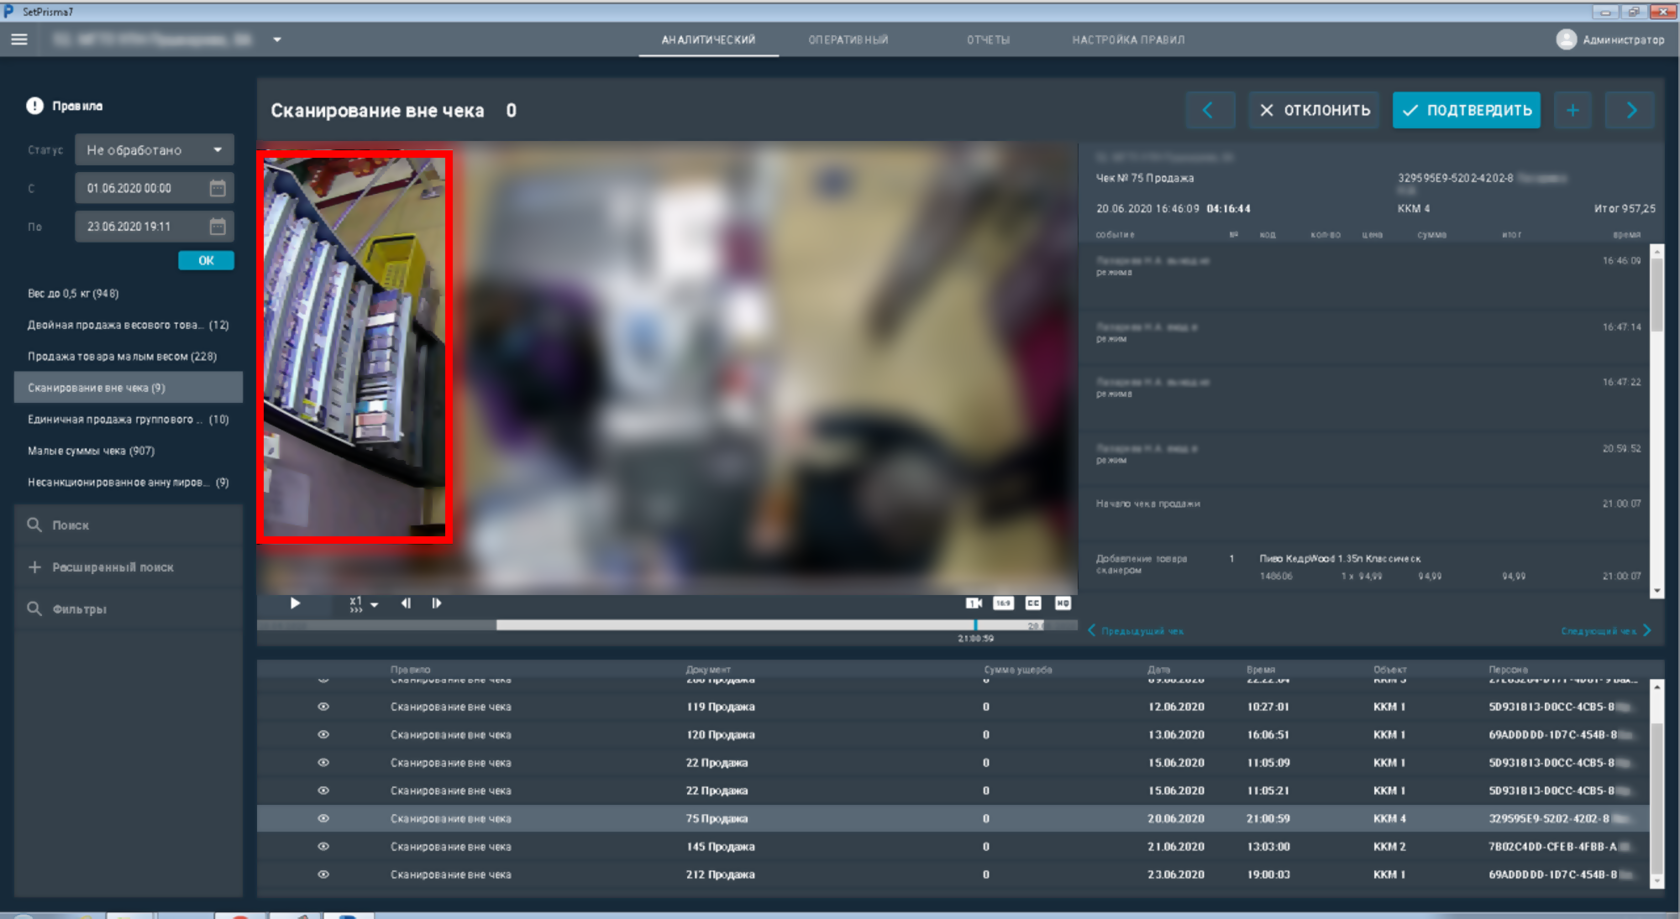The image size is (1680, 919).
Task: Click the ПОДТВЕРДИТЬ button
Action: (1466, 110)
